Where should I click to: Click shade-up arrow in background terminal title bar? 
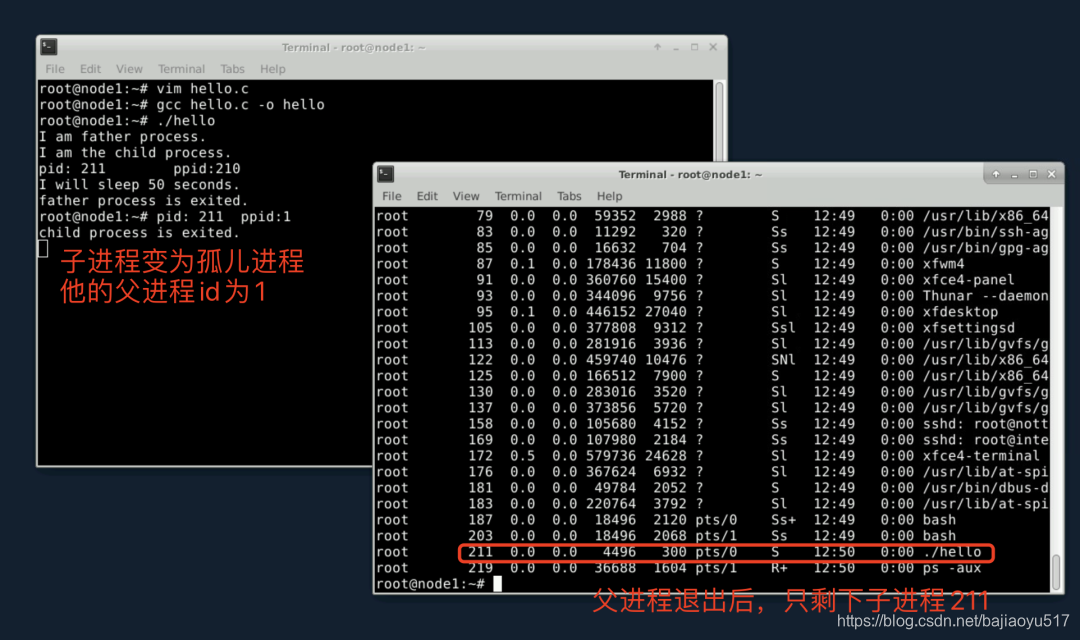[x=657, y=47]
